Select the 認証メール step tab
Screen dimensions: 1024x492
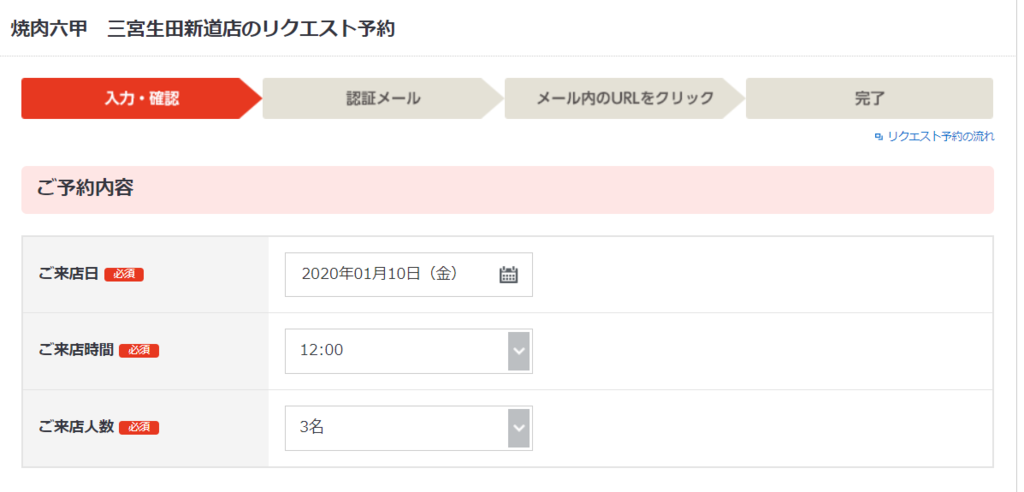point(383,99)
